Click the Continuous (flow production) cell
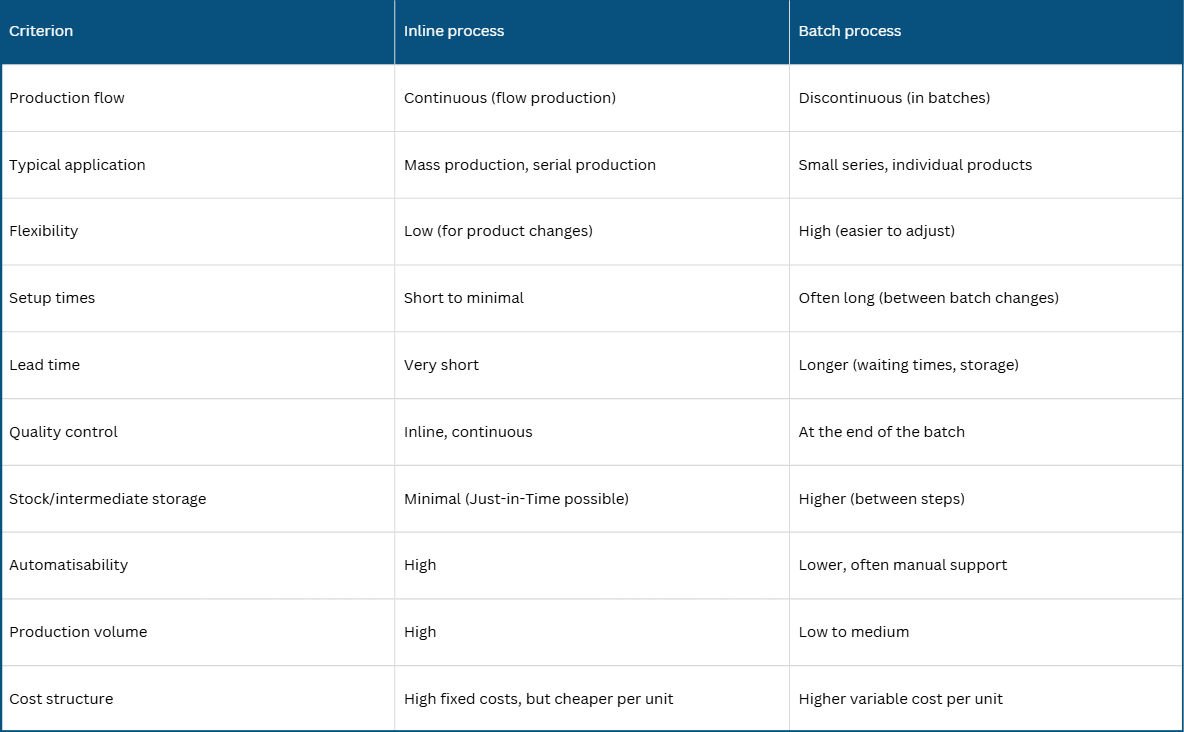The image size is (1184, 732). click(592, 98)
